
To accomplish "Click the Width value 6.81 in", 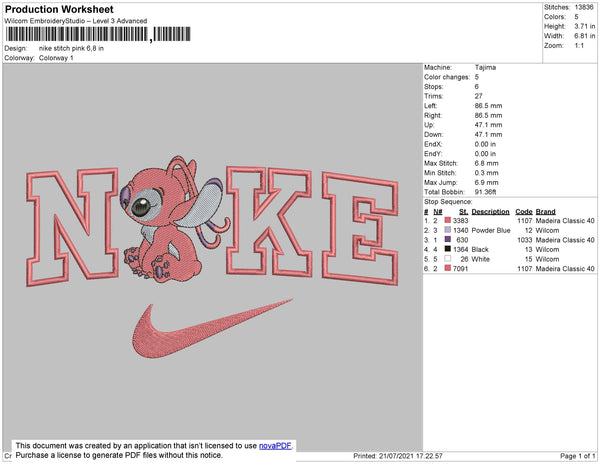I will pos(585,36).
